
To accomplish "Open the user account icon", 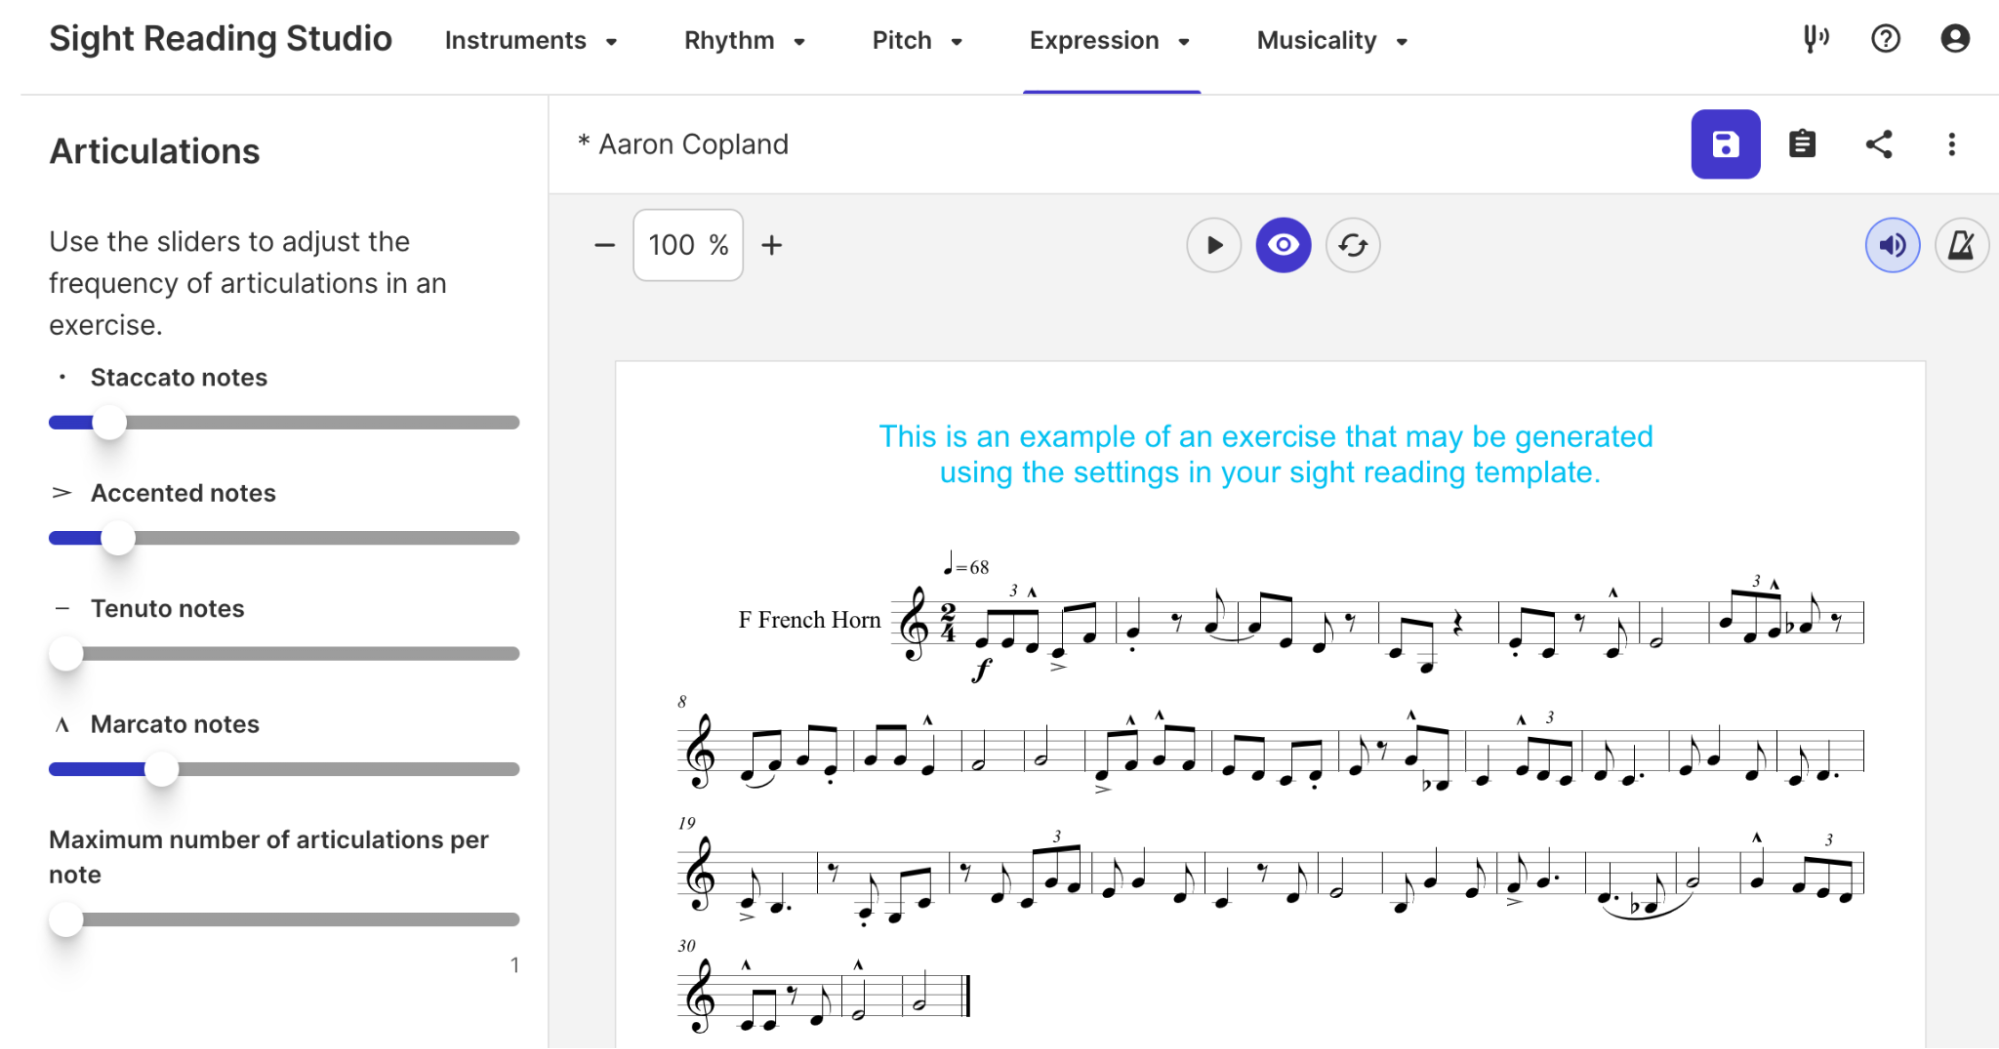I will tap(1955, 39).
